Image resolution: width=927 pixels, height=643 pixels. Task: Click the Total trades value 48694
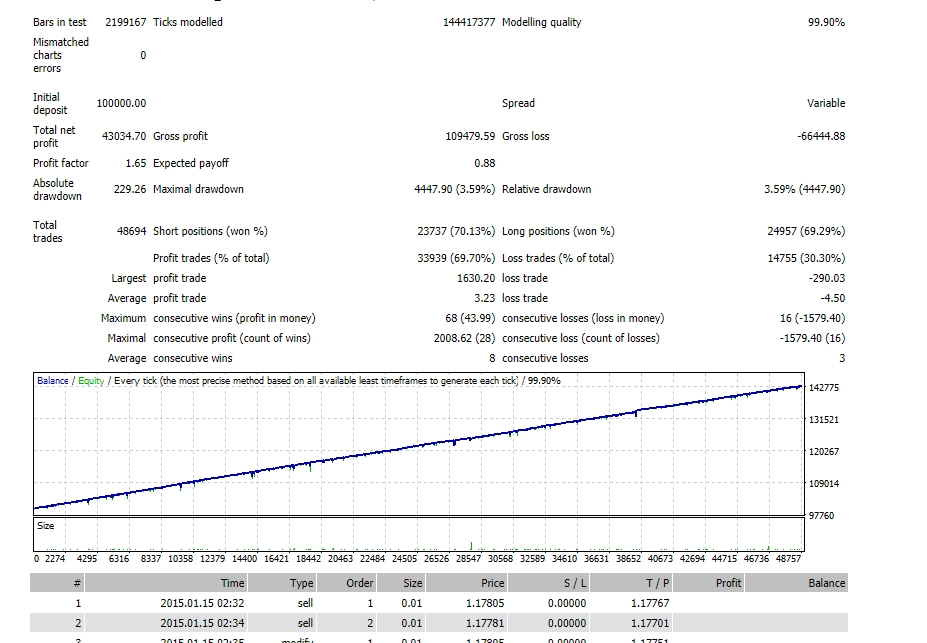pyautogui.click(x=131, y=232)
